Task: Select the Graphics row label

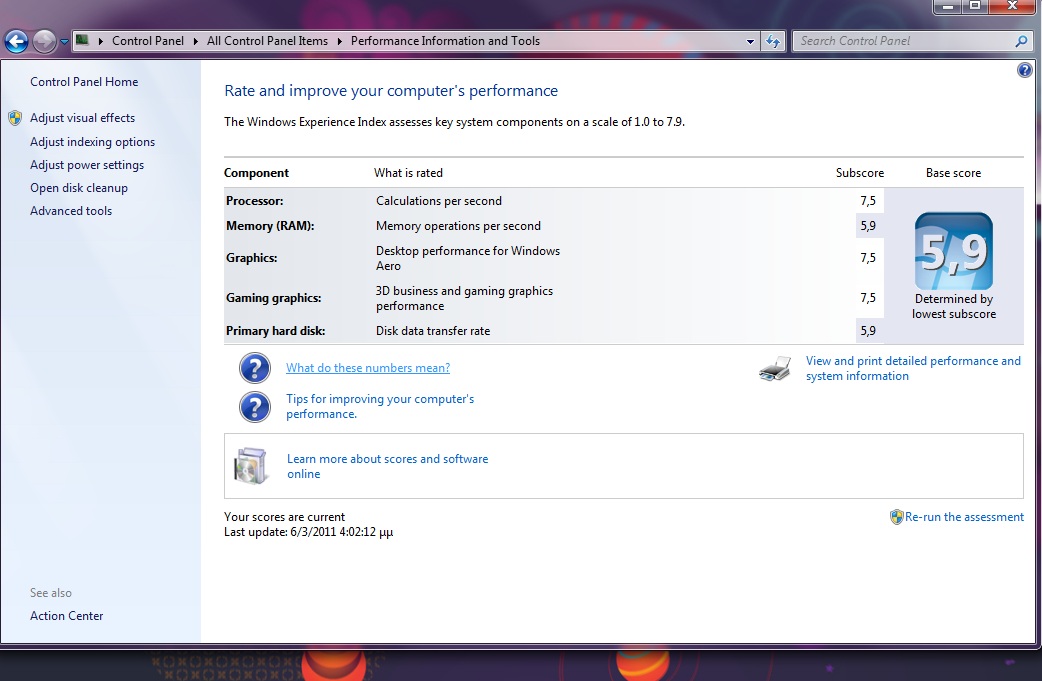Action: [x=251, y=258]
